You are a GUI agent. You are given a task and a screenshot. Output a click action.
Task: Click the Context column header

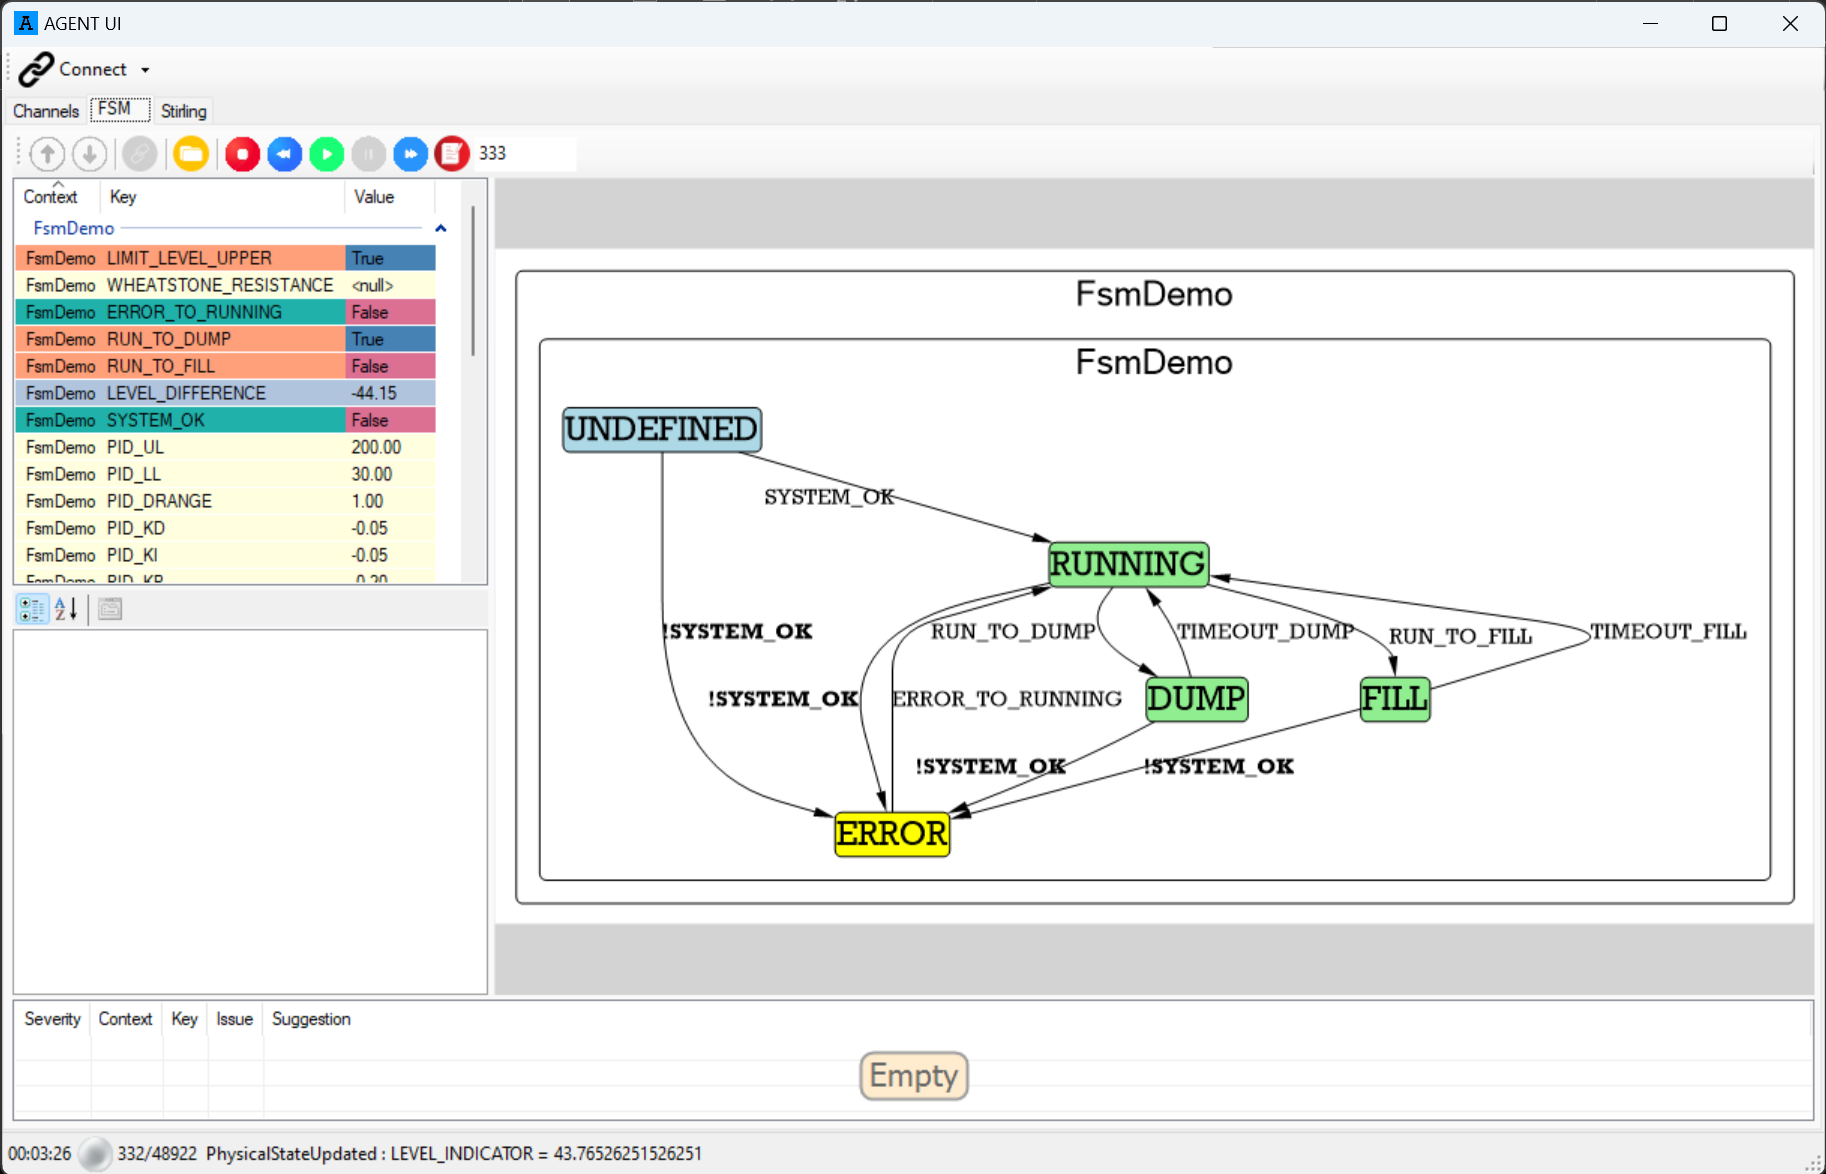[x=51, y=197]
